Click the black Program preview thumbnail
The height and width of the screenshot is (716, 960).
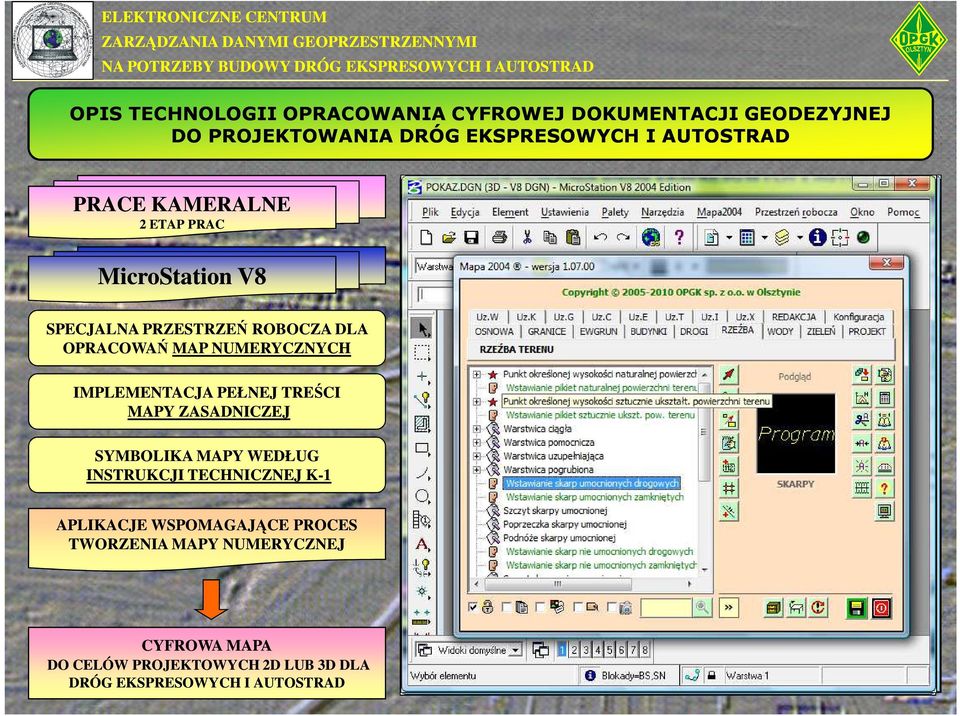795,433
